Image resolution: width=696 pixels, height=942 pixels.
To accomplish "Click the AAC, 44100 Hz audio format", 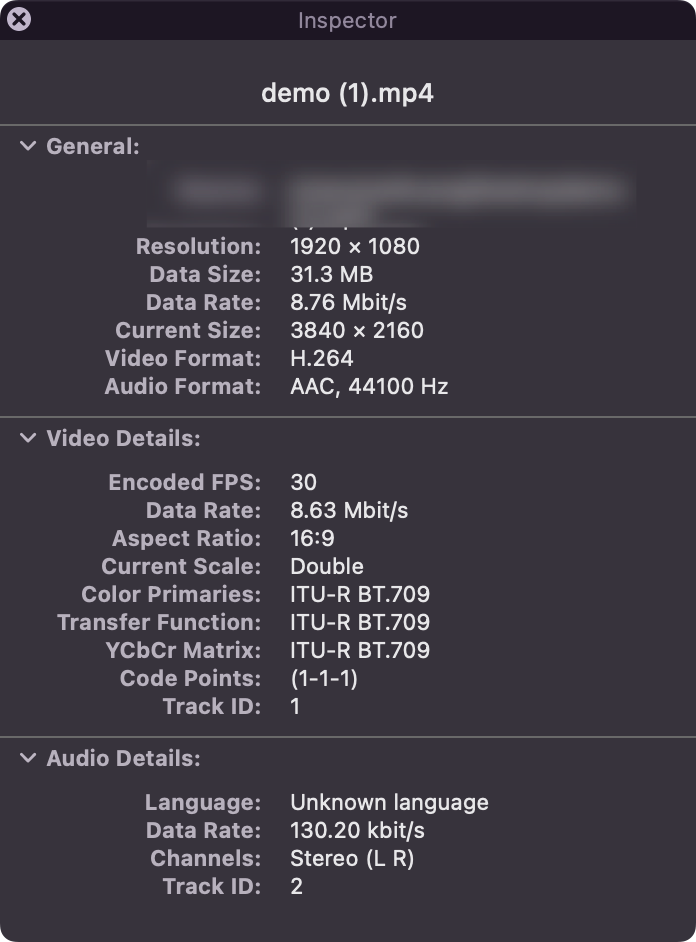I will [369, 386].
